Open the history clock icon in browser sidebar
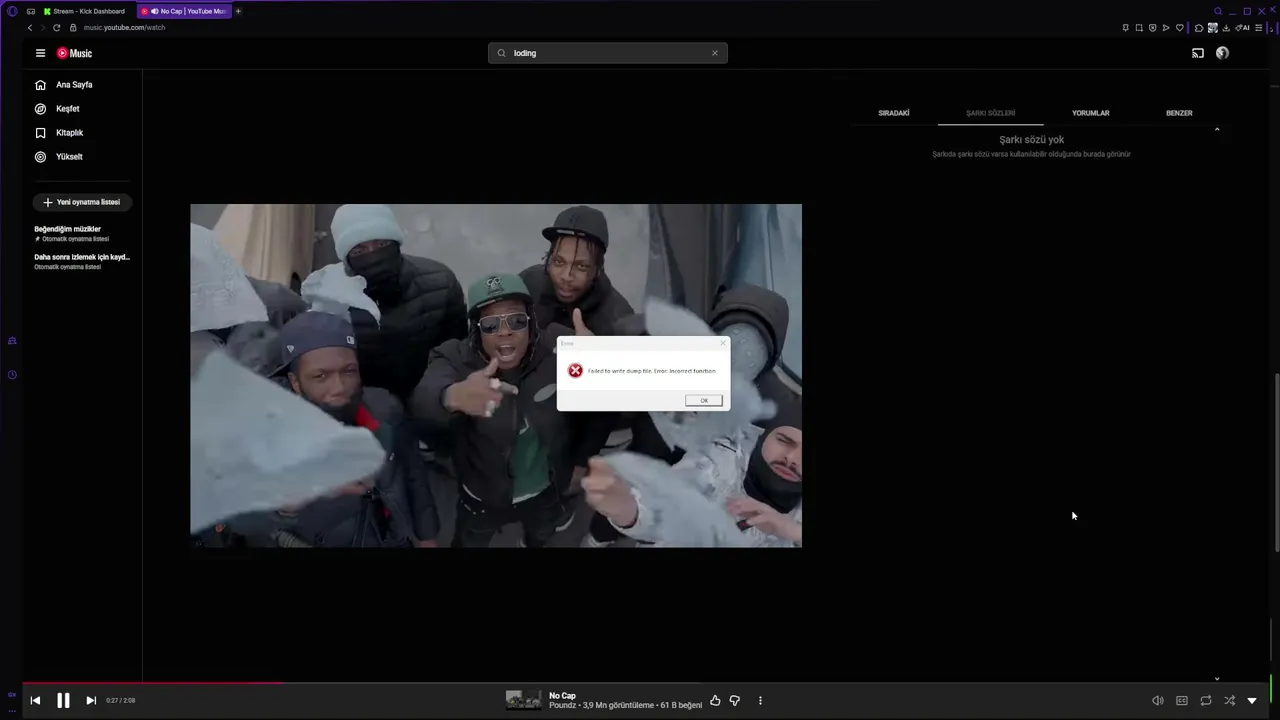 [x=12, y=375]
